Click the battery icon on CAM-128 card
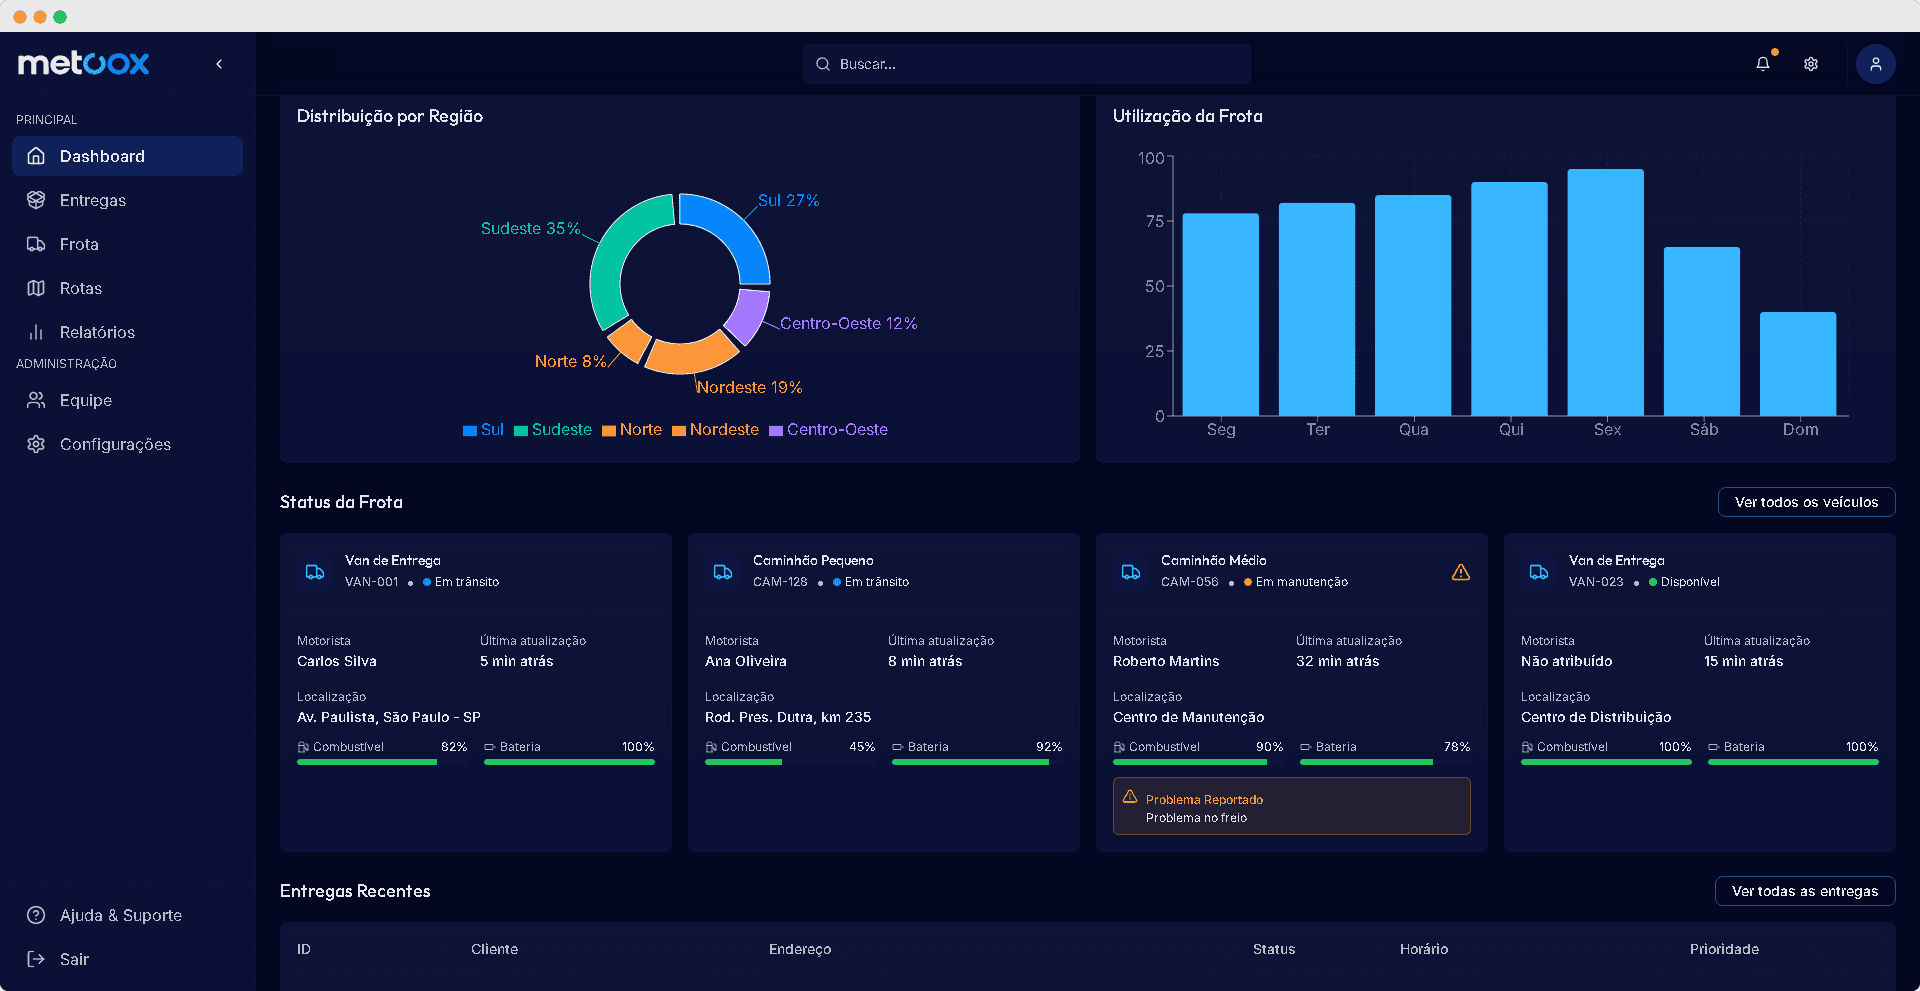The width and height of the screenshot is (1920, 991). [898, 747]
